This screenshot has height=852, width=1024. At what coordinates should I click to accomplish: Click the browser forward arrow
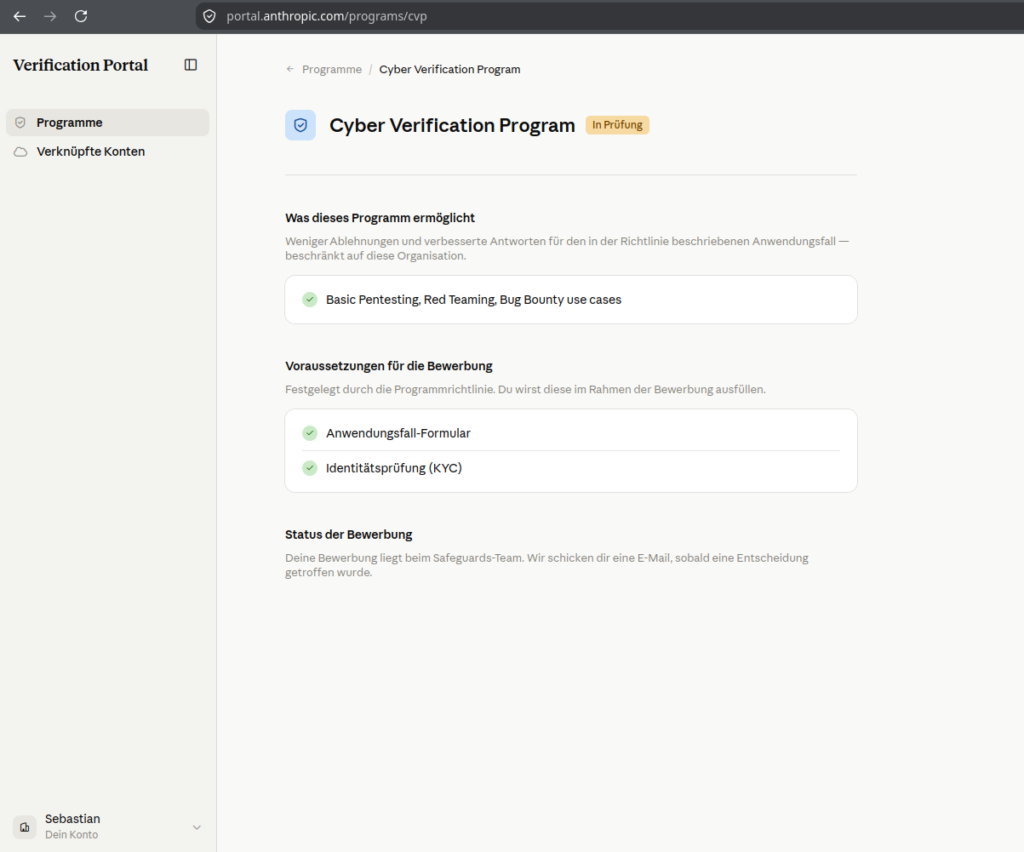(50, 16)
